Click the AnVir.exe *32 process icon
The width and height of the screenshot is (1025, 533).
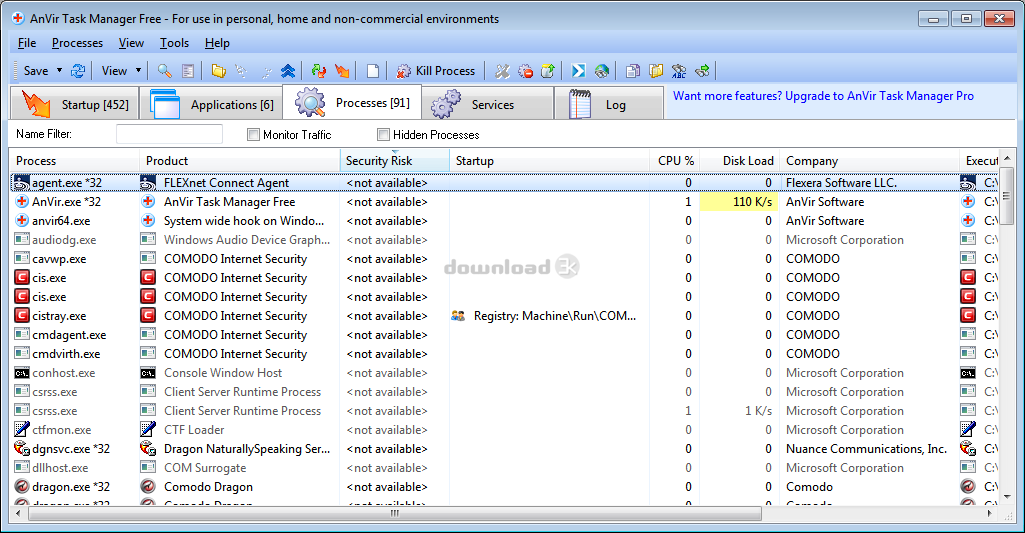(x=22, y=201)
